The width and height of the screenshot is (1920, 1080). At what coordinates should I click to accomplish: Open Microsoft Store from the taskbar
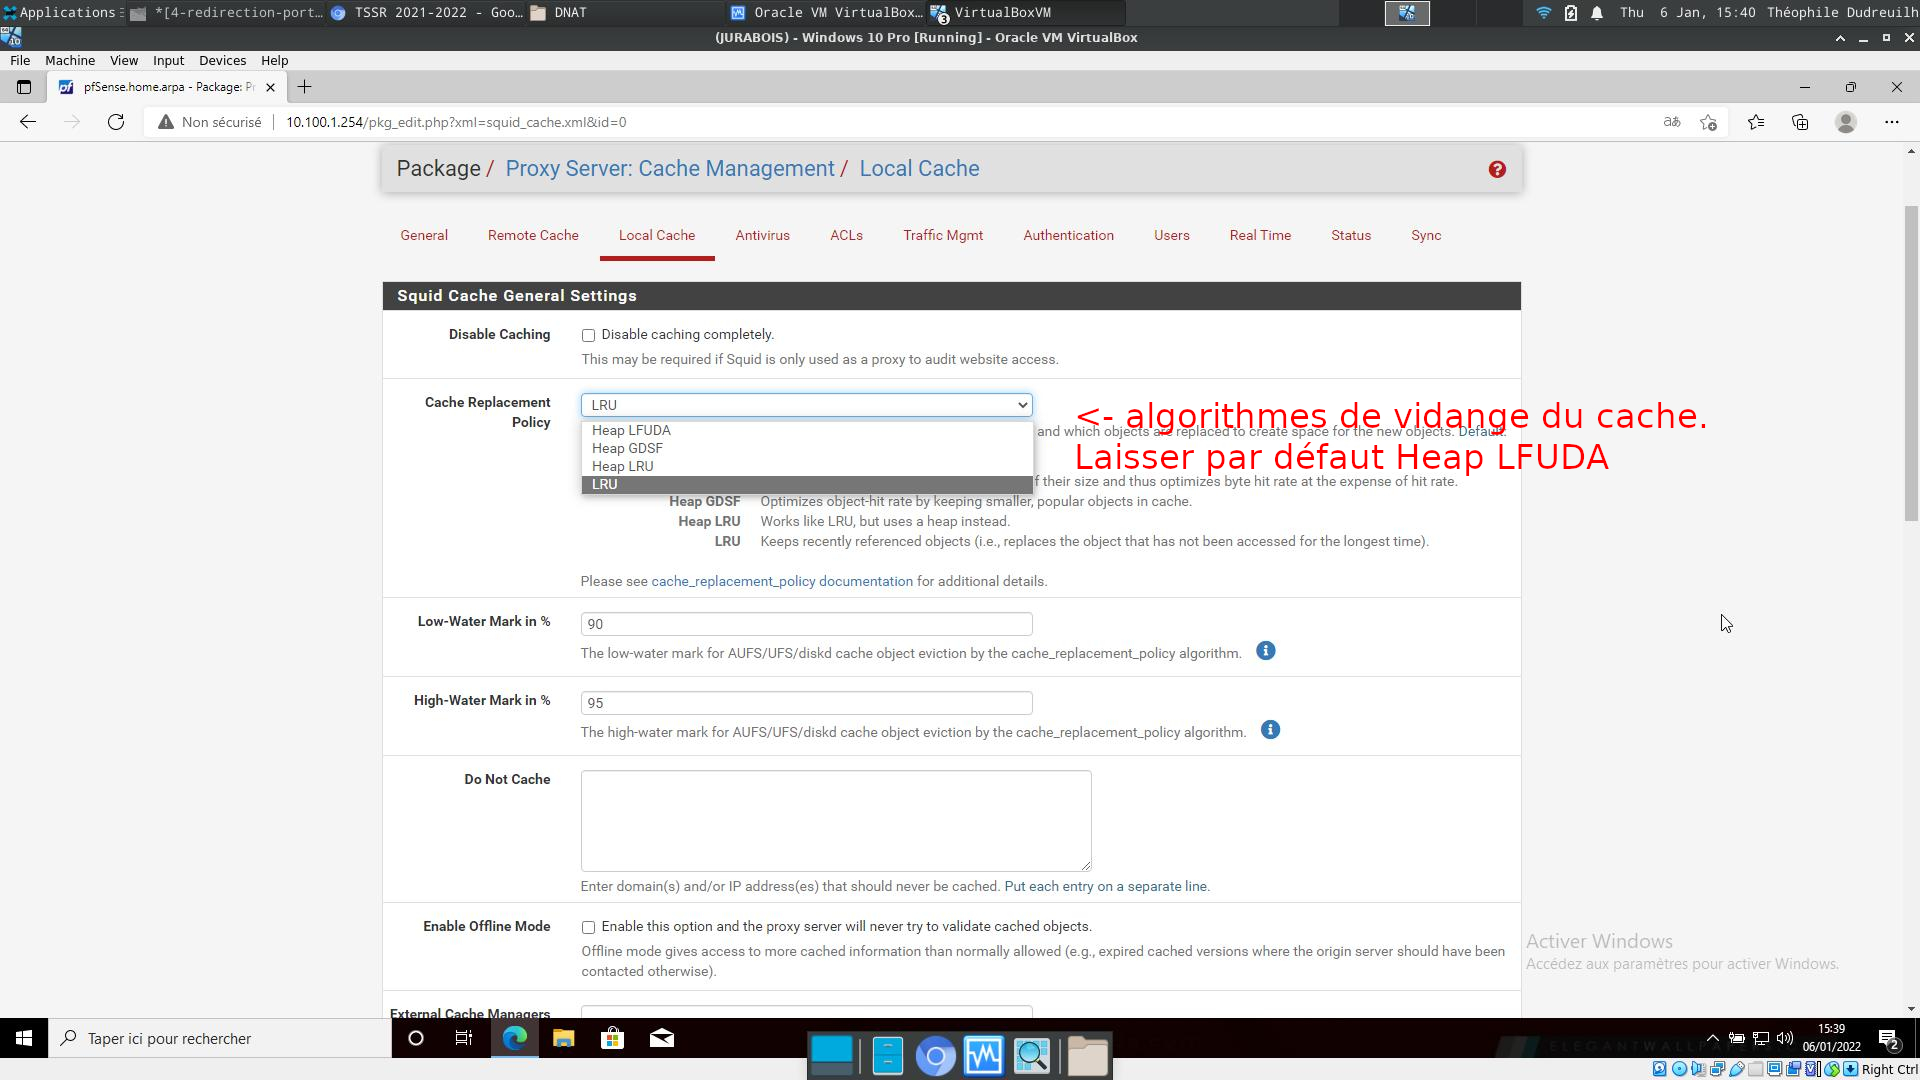(612, 1038)
